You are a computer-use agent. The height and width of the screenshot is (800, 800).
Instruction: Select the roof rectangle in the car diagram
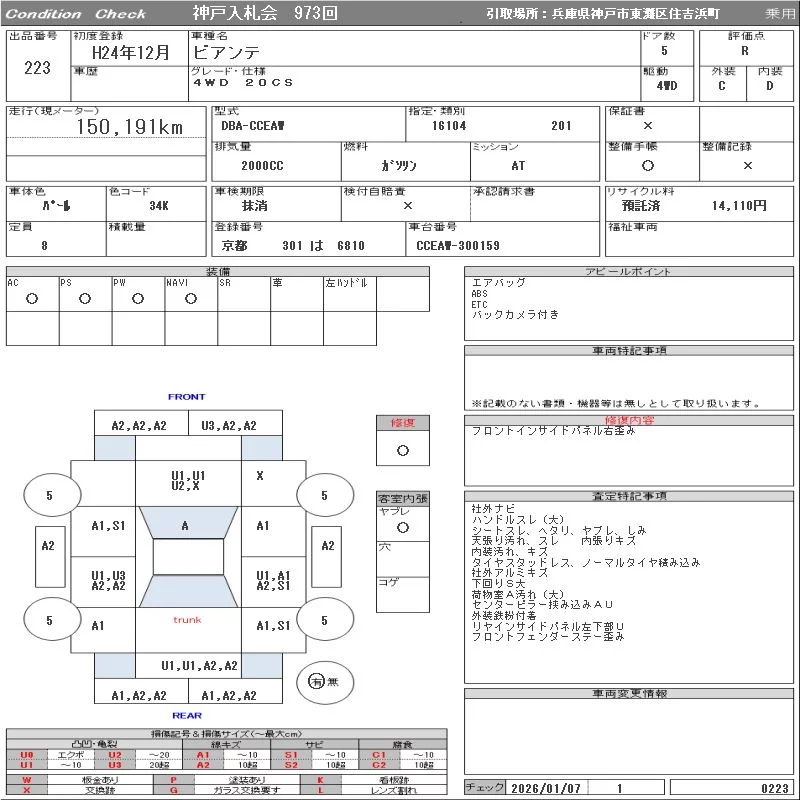coord(187,558)
